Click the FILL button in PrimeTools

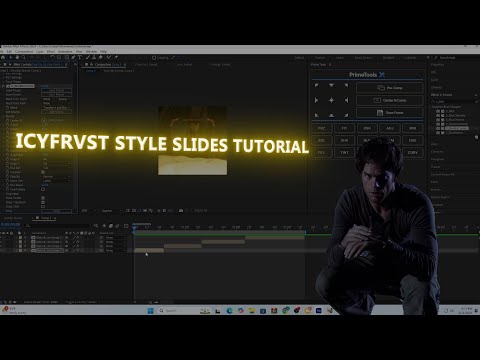pyautogui.click(x=321, y=152)
